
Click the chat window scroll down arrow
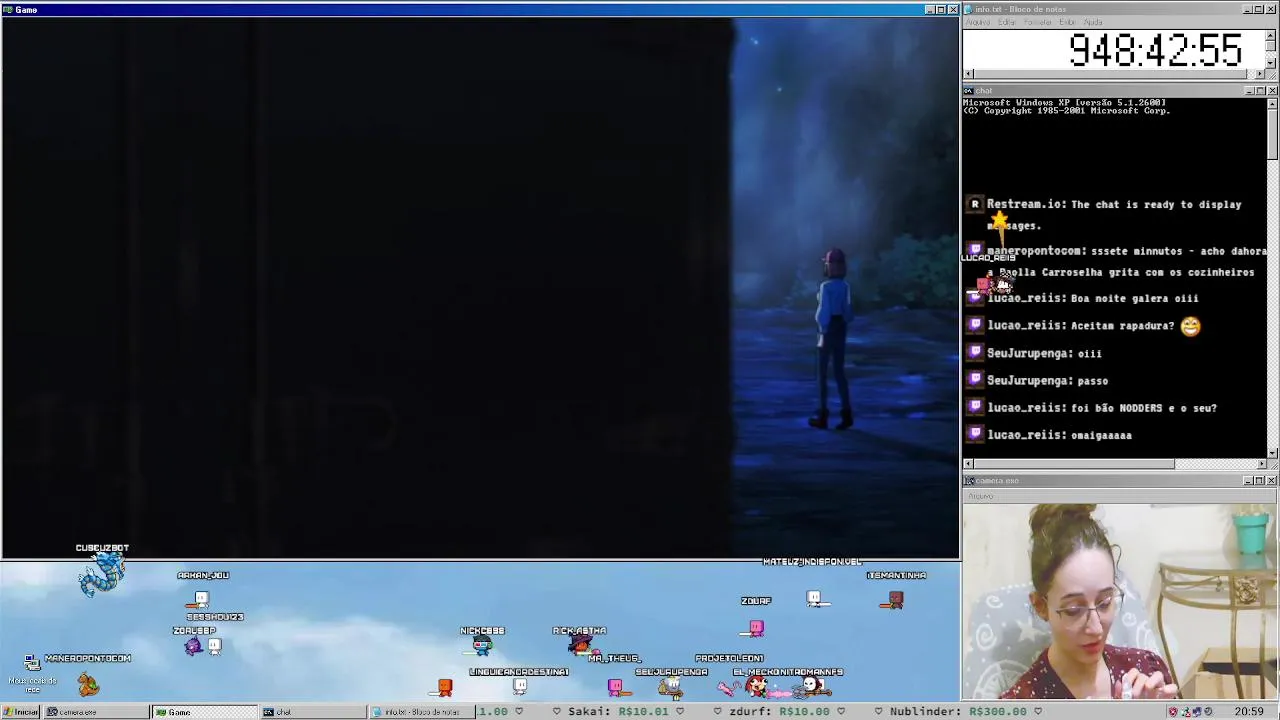[x=1271, y=453]
